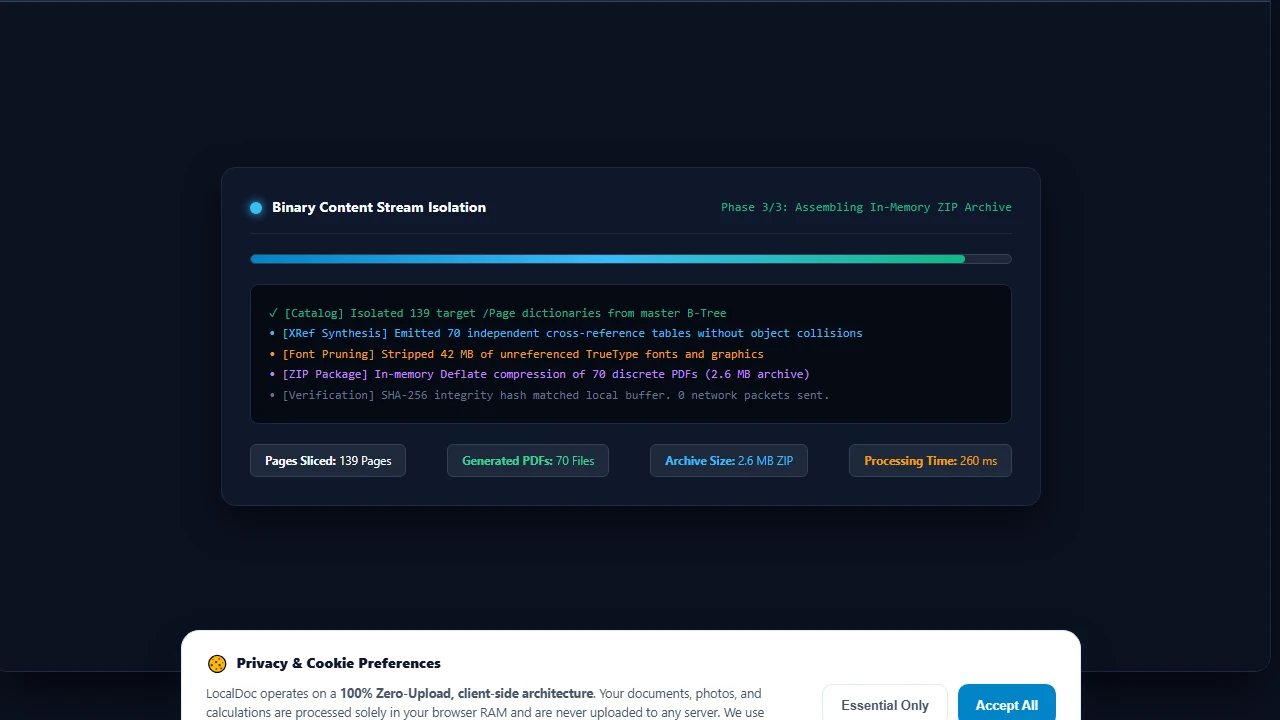The width and height of the screenshot is (1280, 720).
Task: Click the Binary Content Stream Isolation heading
Action: pos(379,207)
